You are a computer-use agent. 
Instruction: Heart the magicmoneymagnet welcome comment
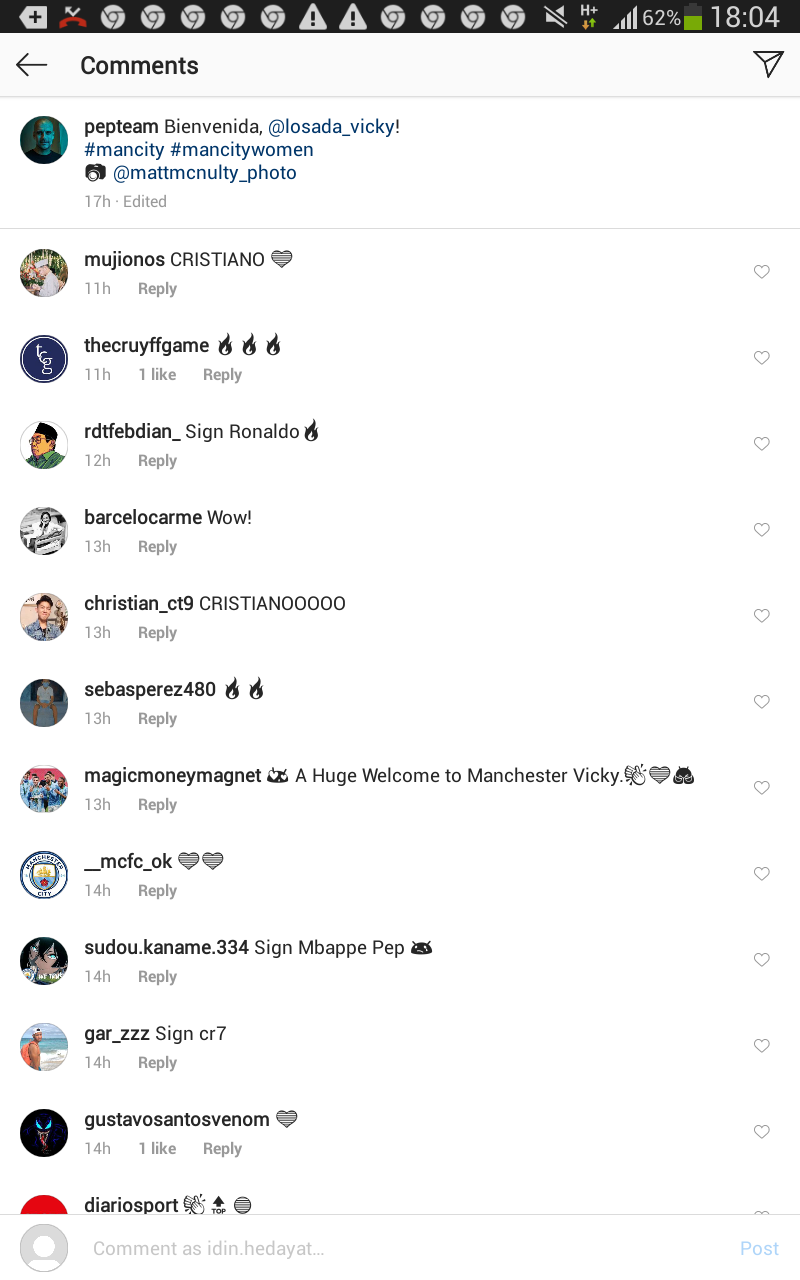762,788
